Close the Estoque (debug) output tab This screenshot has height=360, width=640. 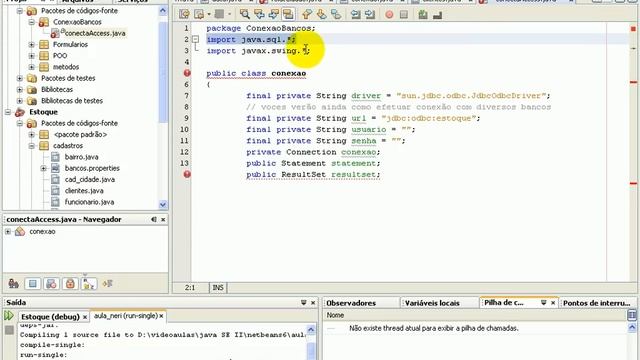[x=85, y=317]
